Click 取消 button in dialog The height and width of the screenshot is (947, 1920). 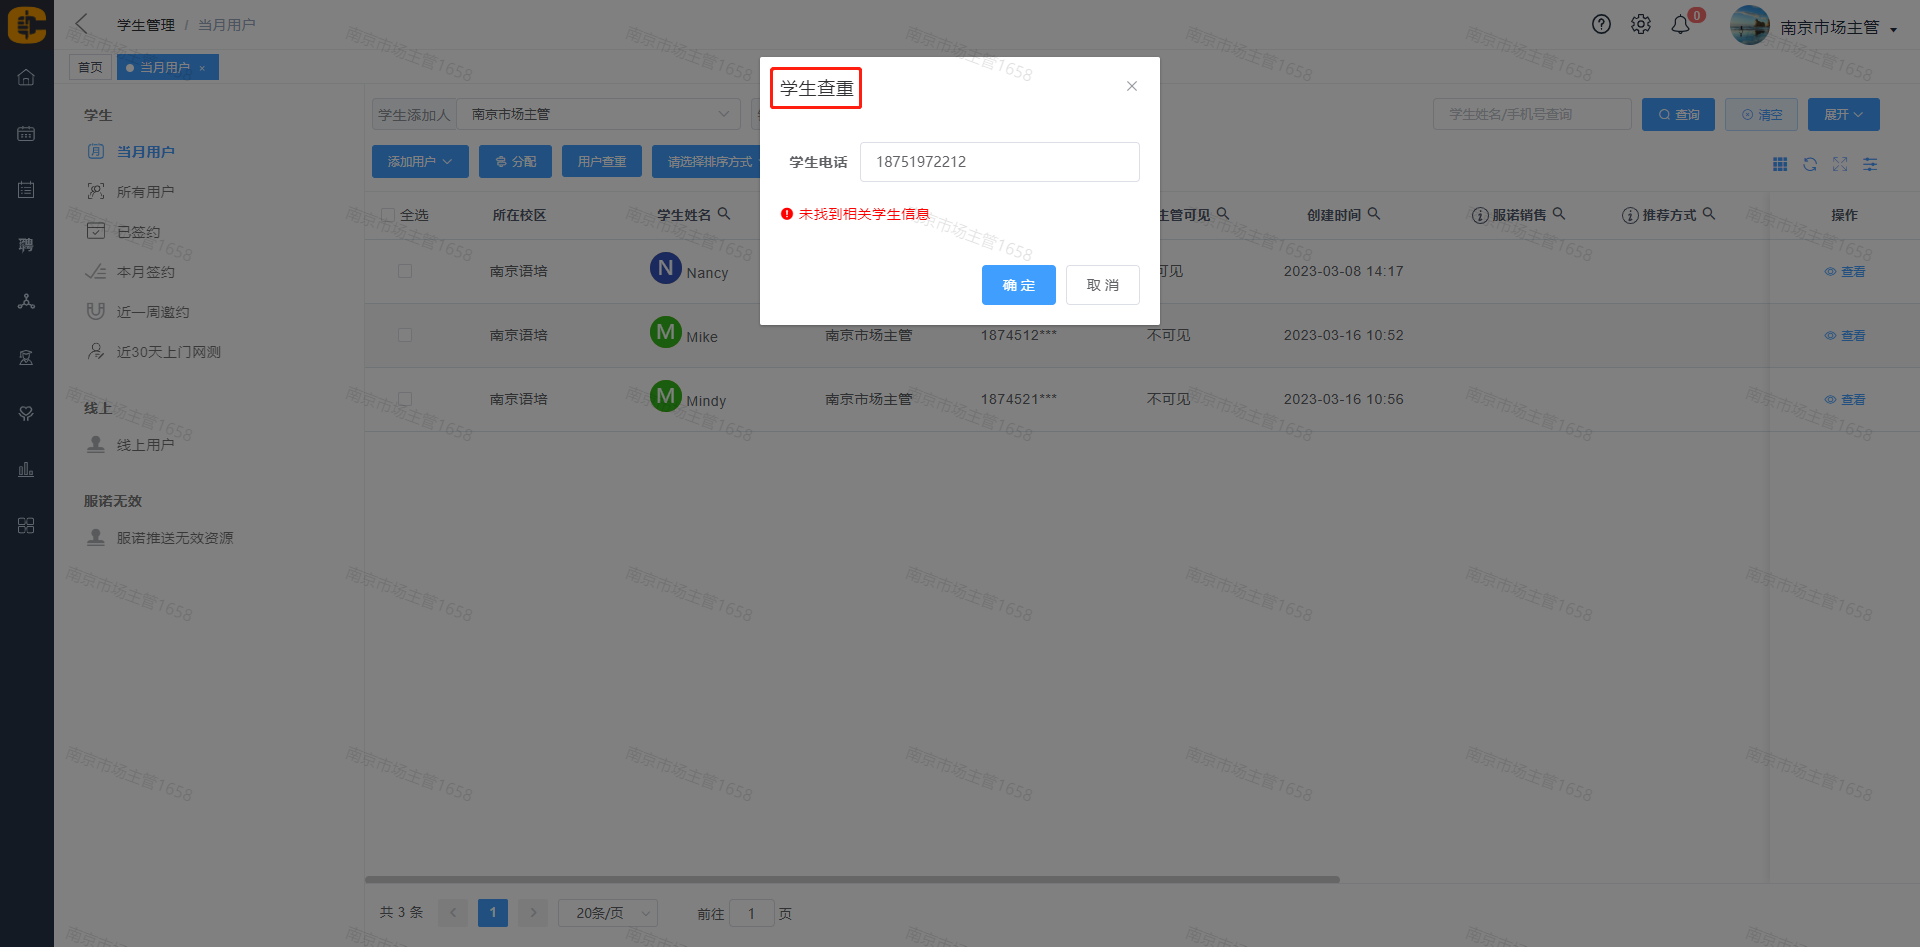[x=1102, y=285]
